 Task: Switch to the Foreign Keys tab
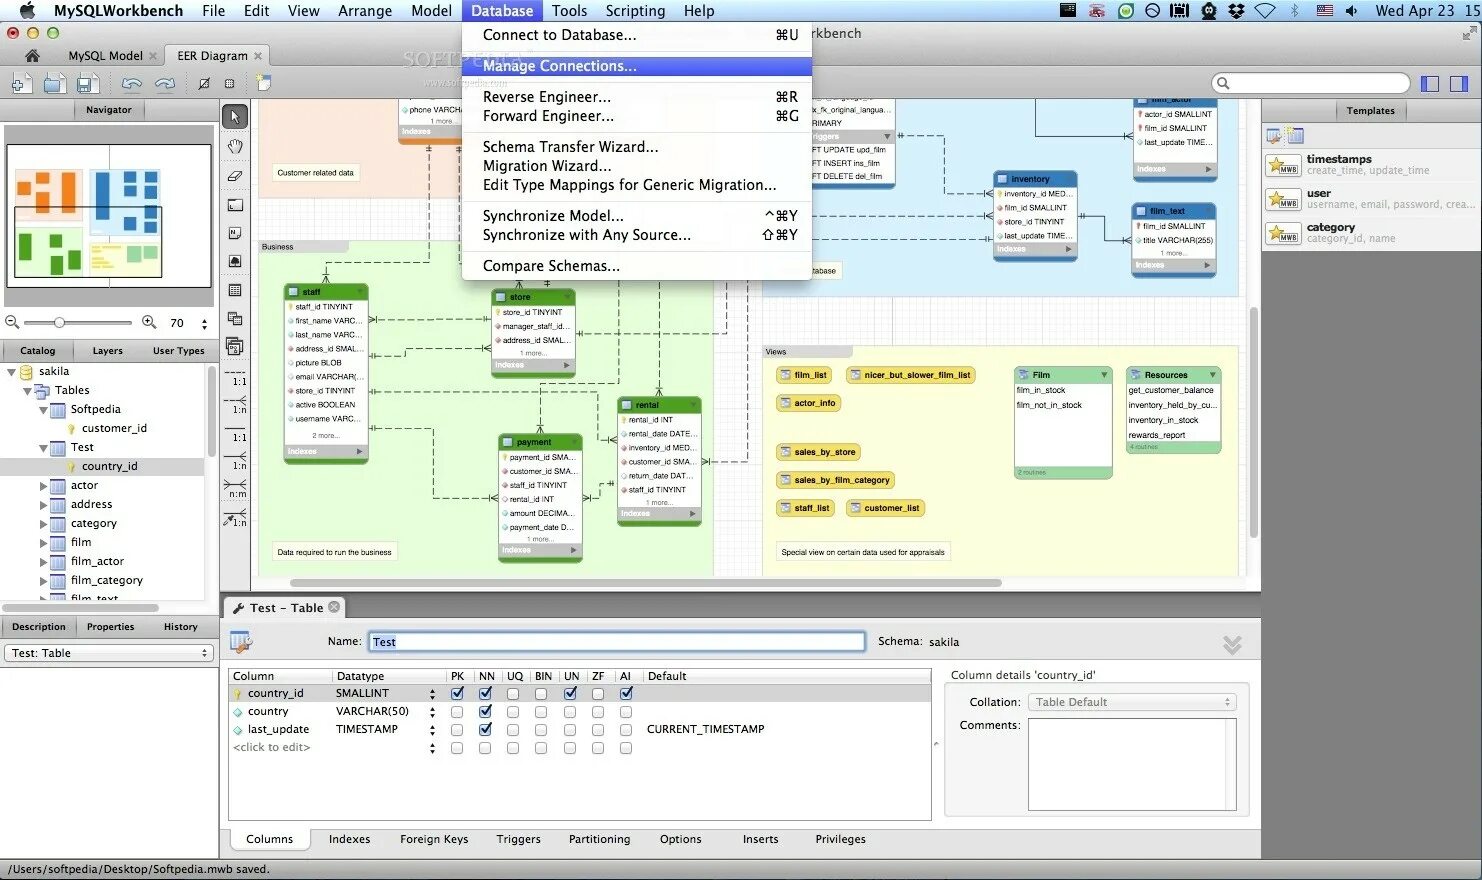[x=434, y=839]
